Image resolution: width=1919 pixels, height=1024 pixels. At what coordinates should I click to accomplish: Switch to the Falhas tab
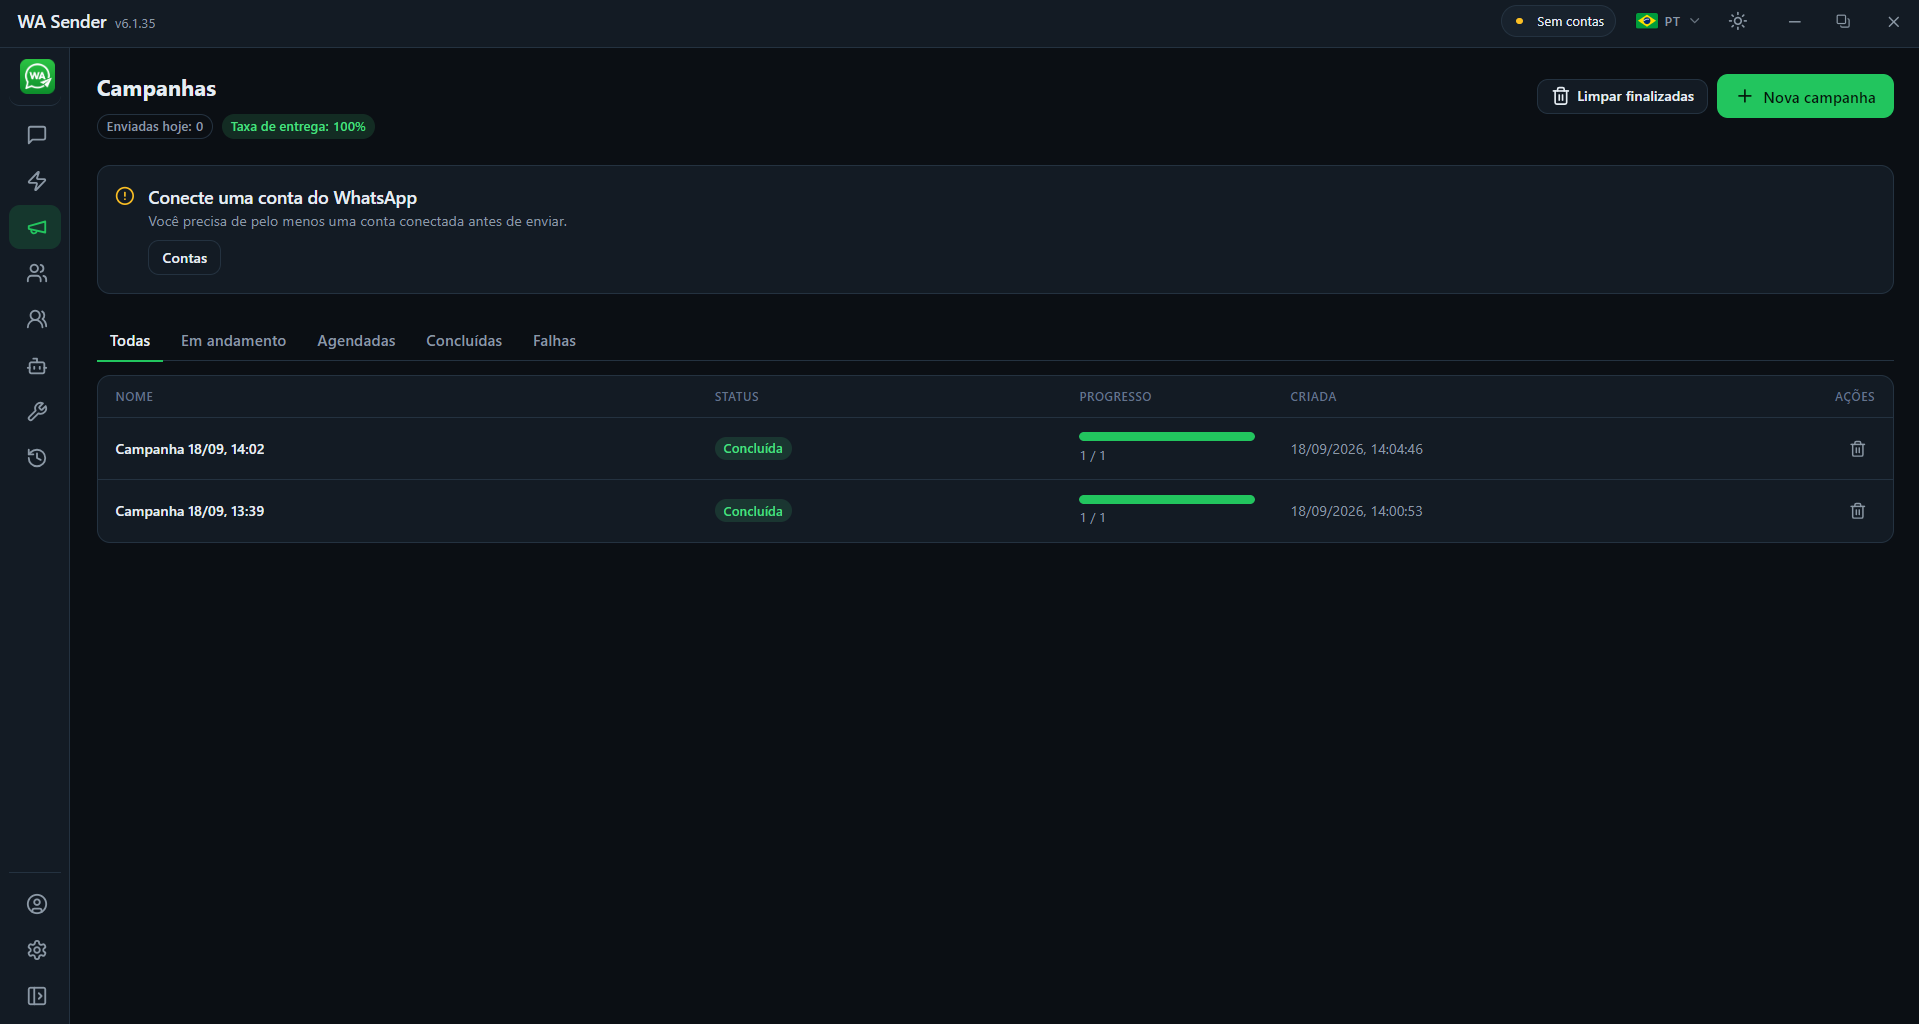(x=554, y=341)
